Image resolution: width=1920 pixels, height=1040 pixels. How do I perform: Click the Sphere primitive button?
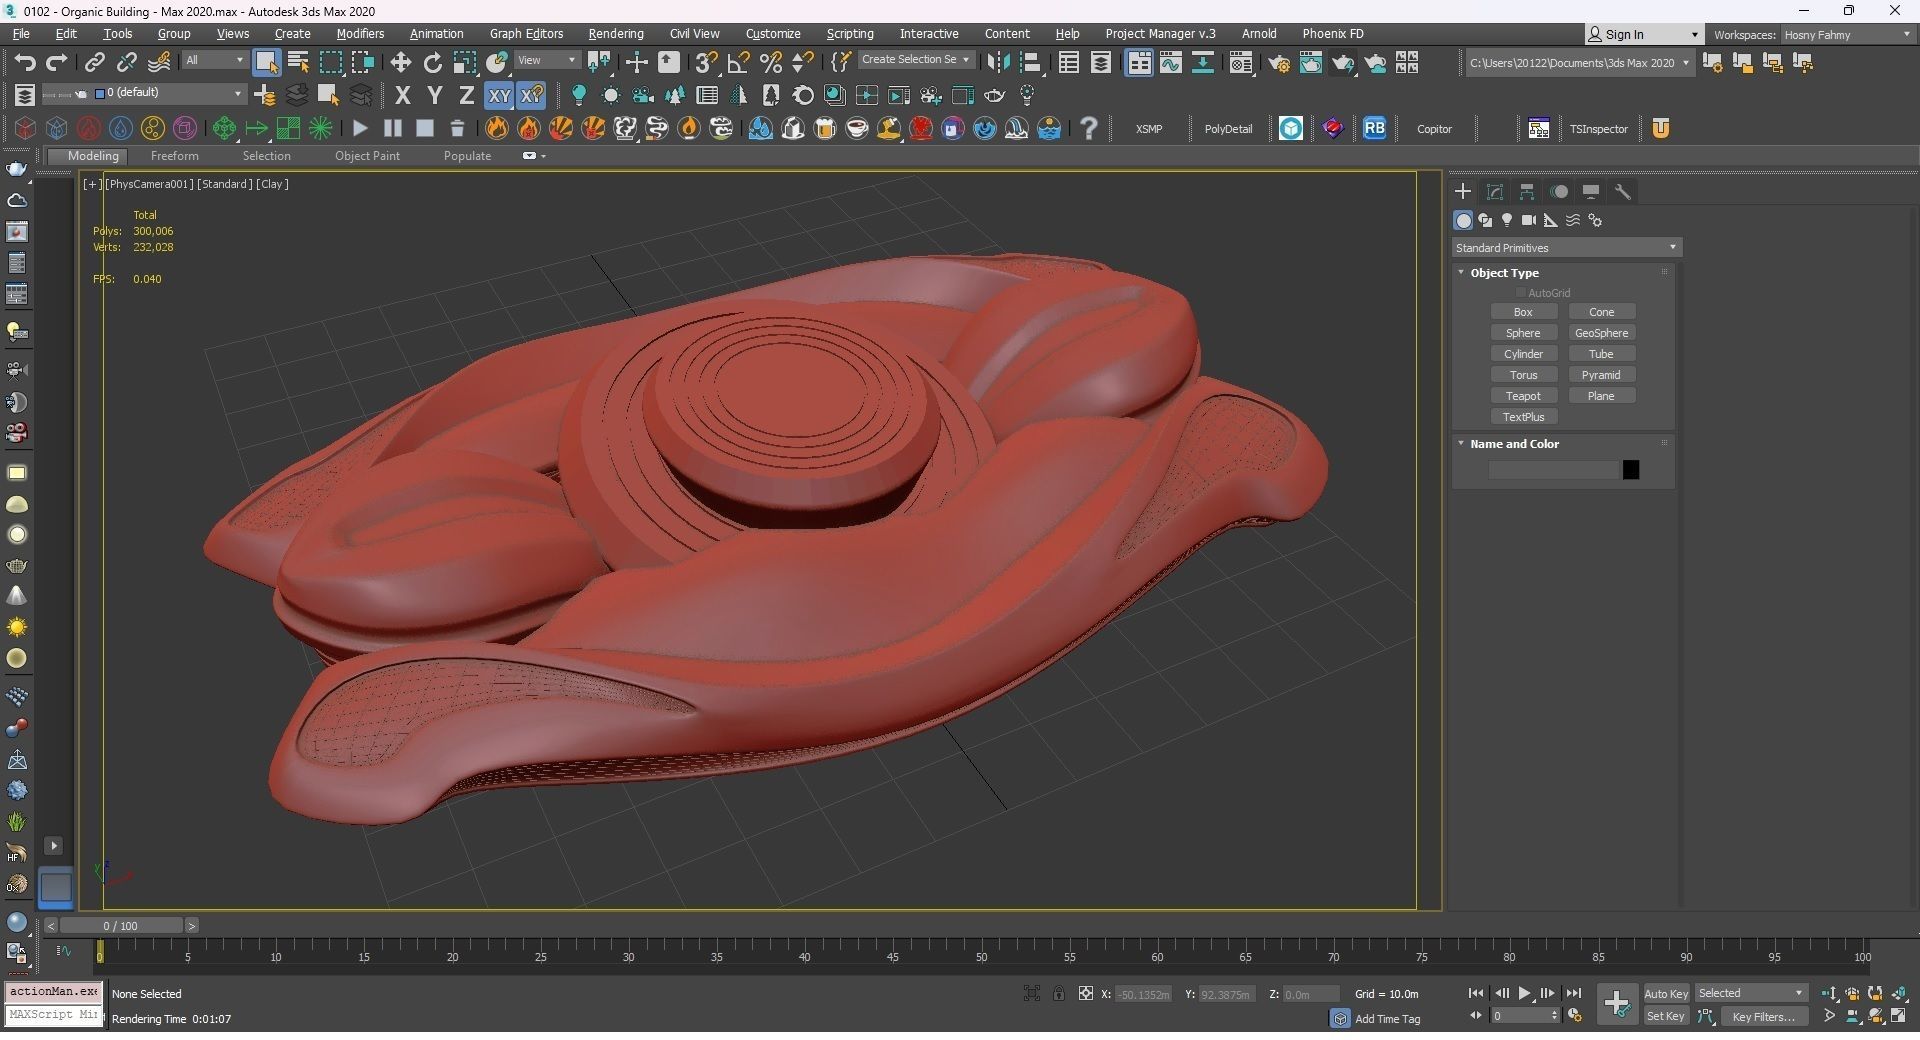coord(1523,333)
